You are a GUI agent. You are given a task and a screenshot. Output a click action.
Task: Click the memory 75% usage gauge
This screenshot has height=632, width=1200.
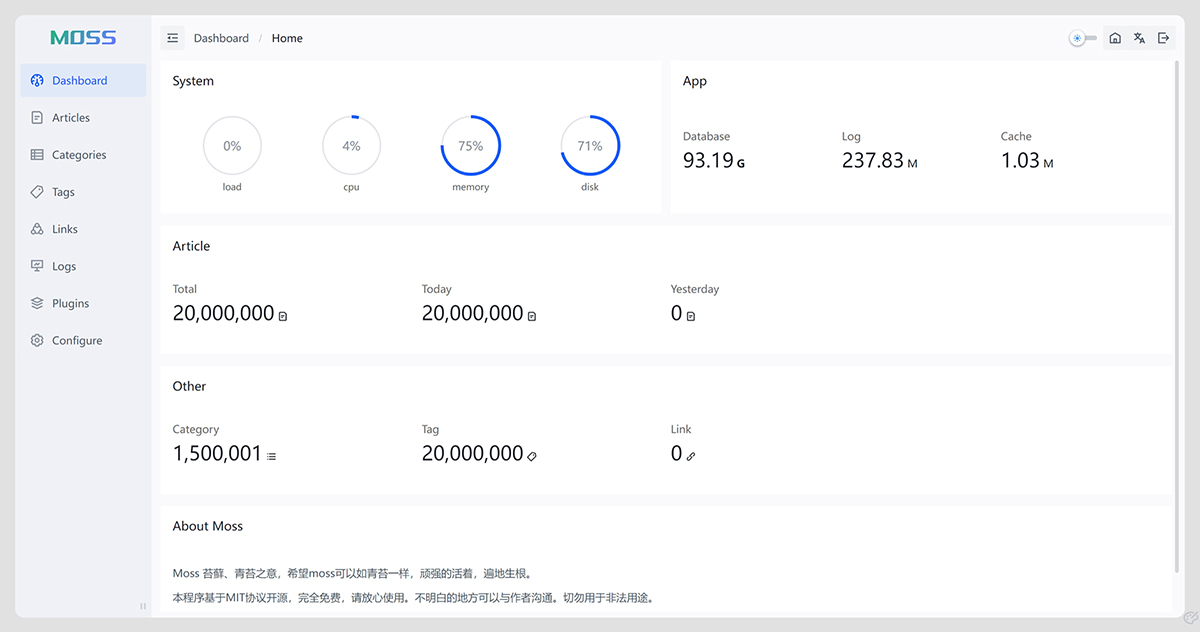471,146
